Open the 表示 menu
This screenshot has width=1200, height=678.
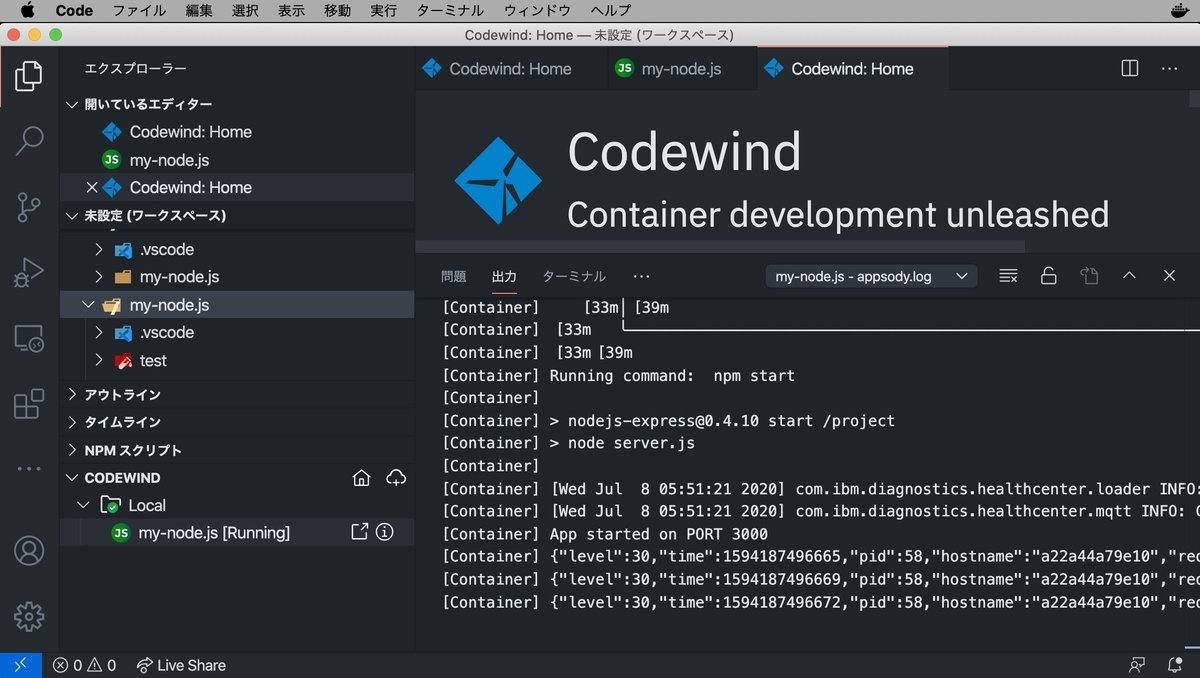click(291, 11)
